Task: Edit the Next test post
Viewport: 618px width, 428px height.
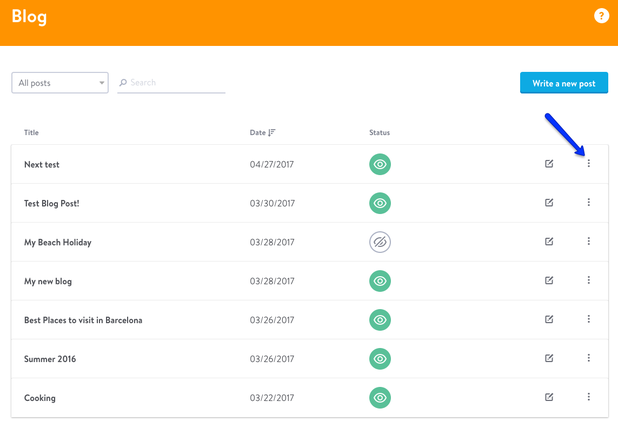Action: 549,164
